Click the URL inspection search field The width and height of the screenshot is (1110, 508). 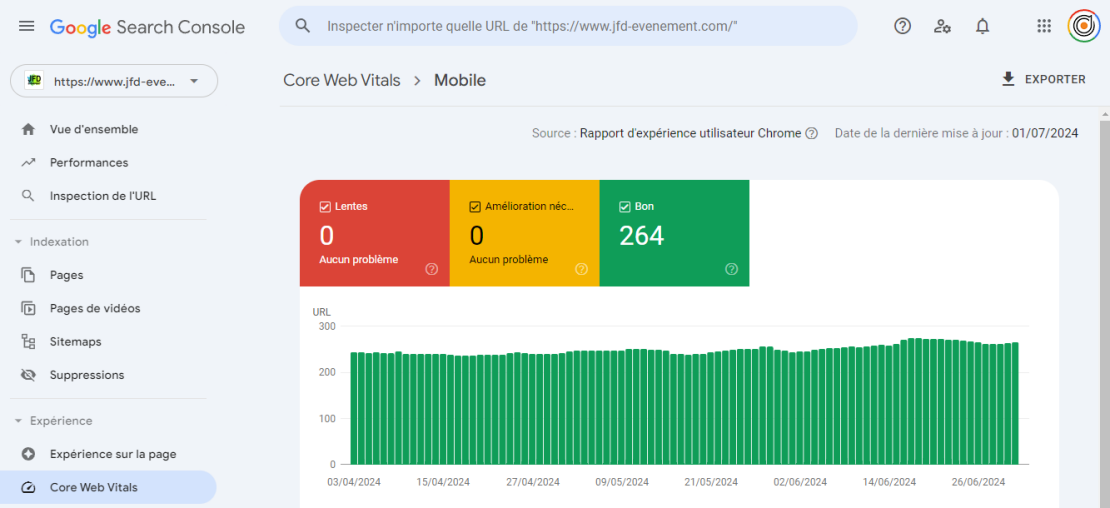click(x=580, y=26)
